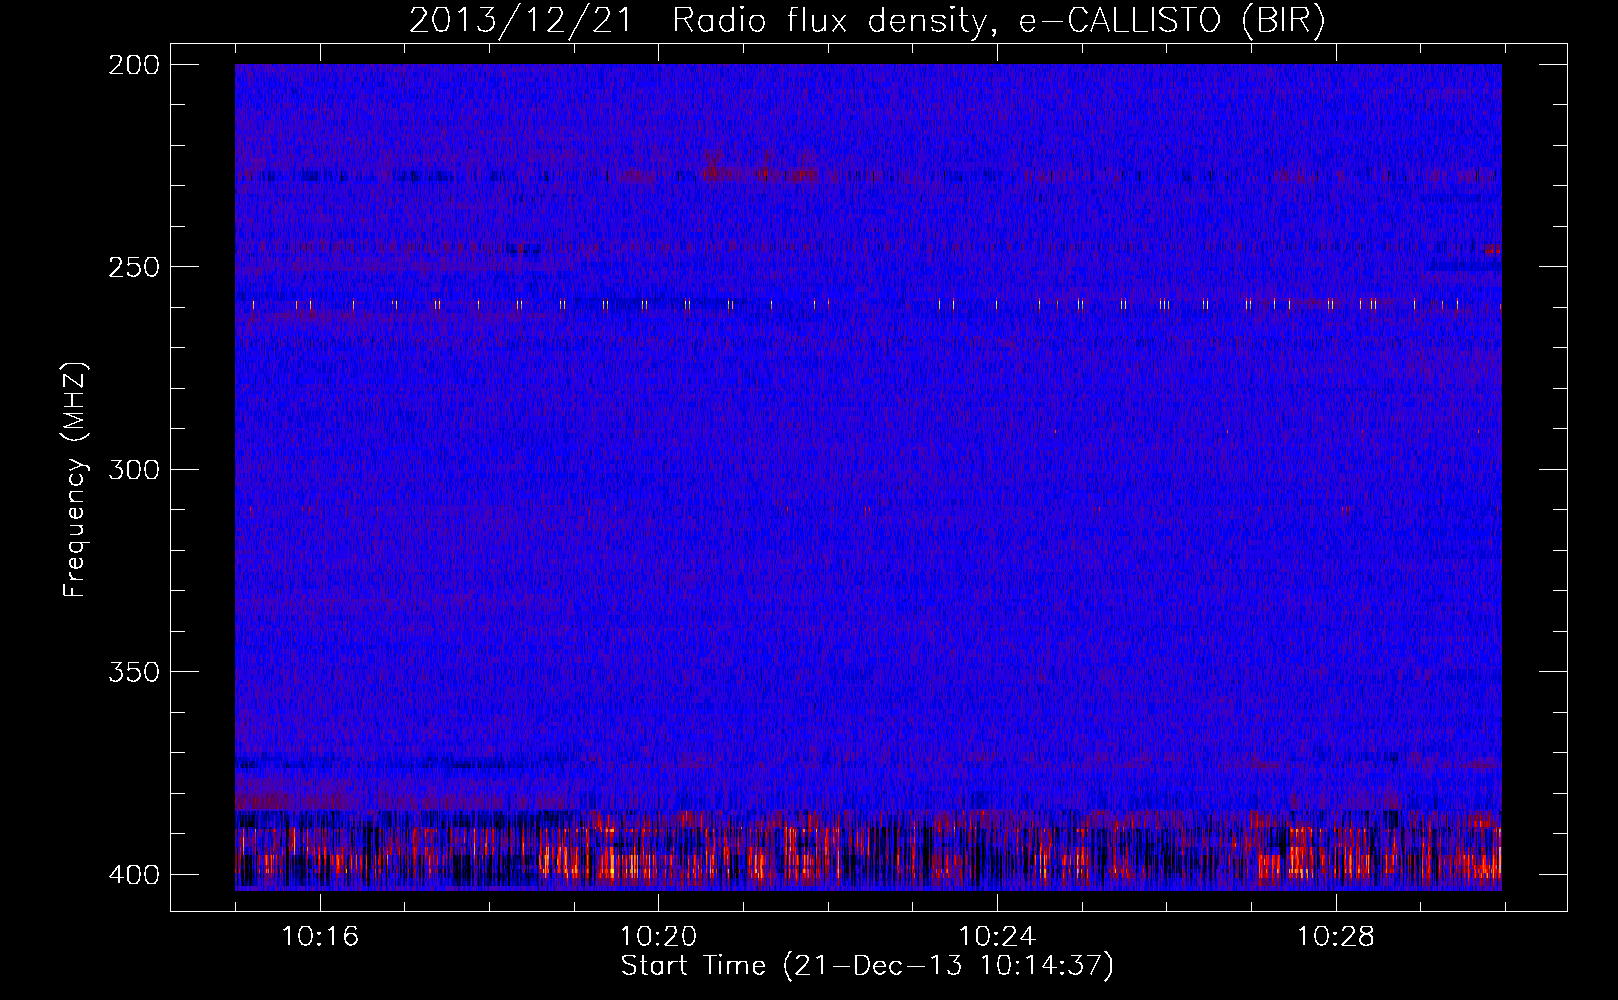
Task: Click the 10:28 time axis label
Action: tap(1335, 937)
